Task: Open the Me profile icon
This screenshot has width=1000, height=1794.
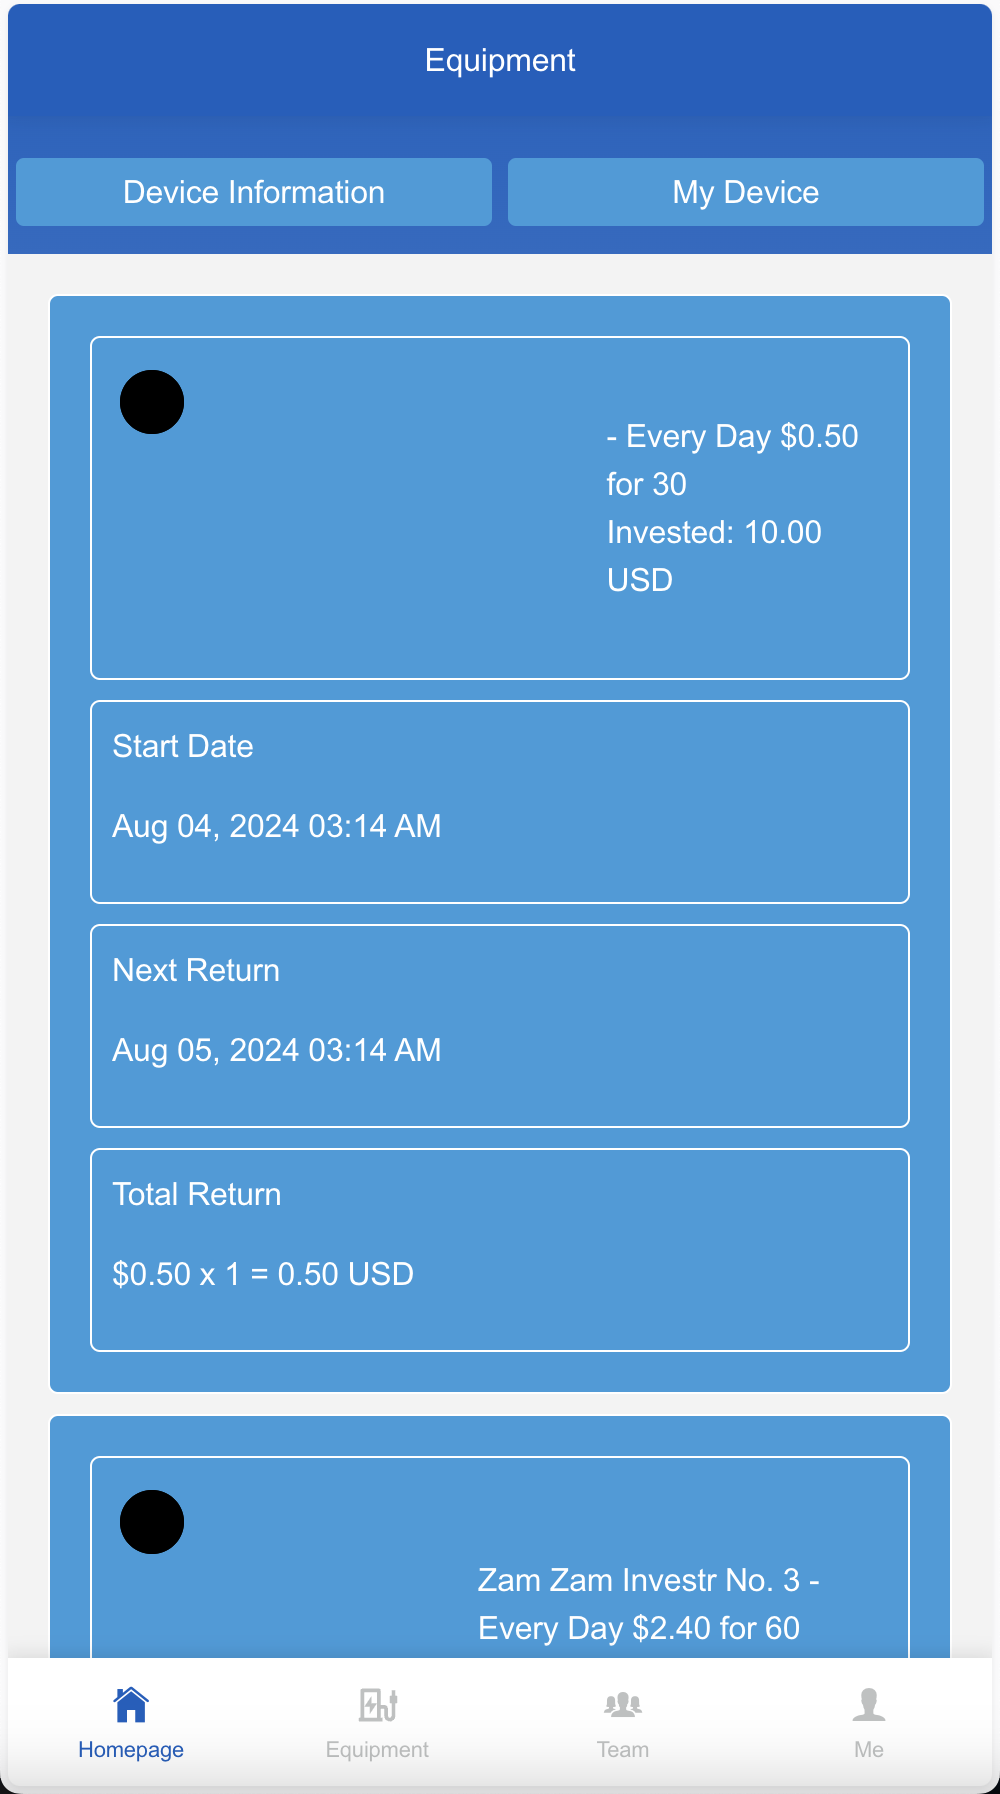Action: 869,1704
